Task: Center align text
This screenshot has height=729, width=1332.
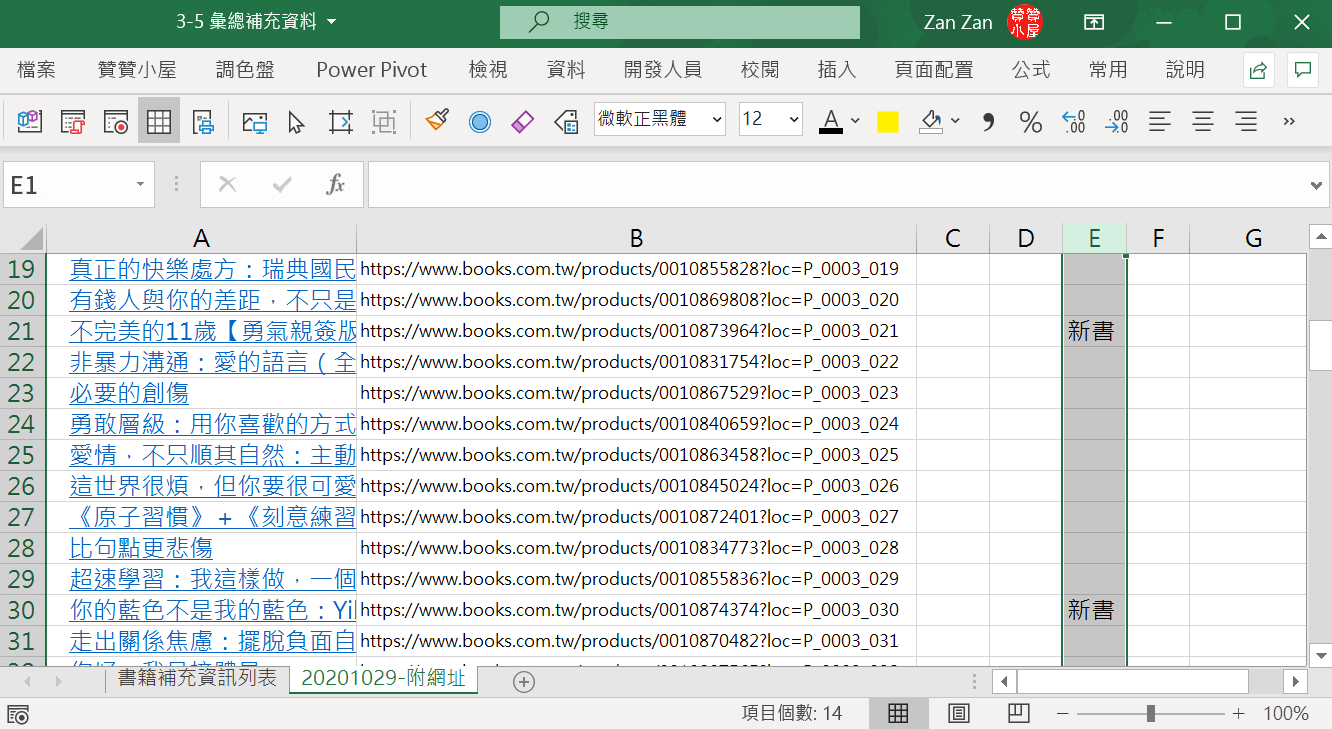Action: pos(1203,121)
